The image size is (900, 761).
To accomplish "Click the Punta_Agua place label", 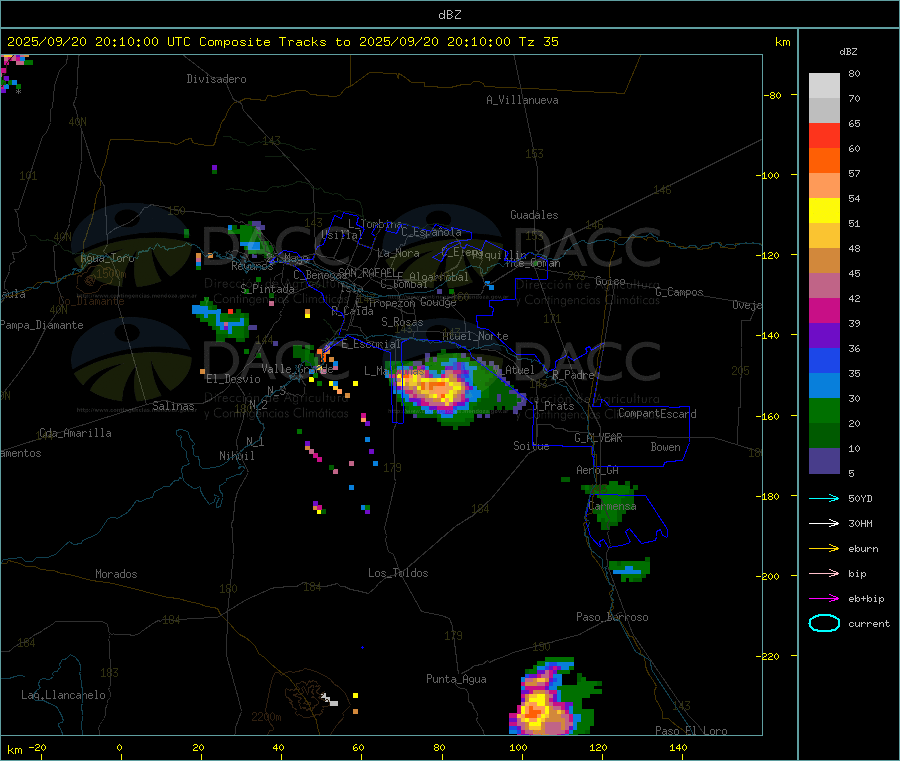I will [x=456, y=679].
